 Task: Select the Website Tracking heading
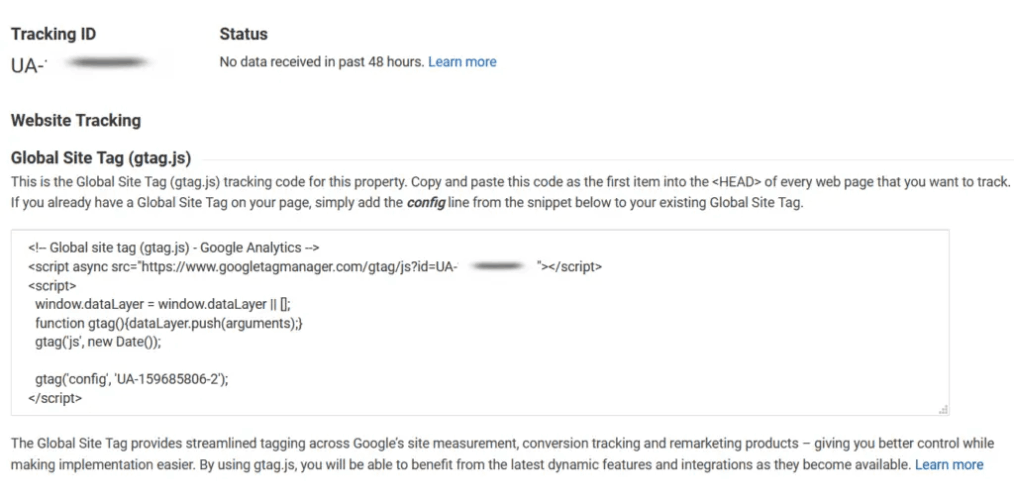(75, 120)
